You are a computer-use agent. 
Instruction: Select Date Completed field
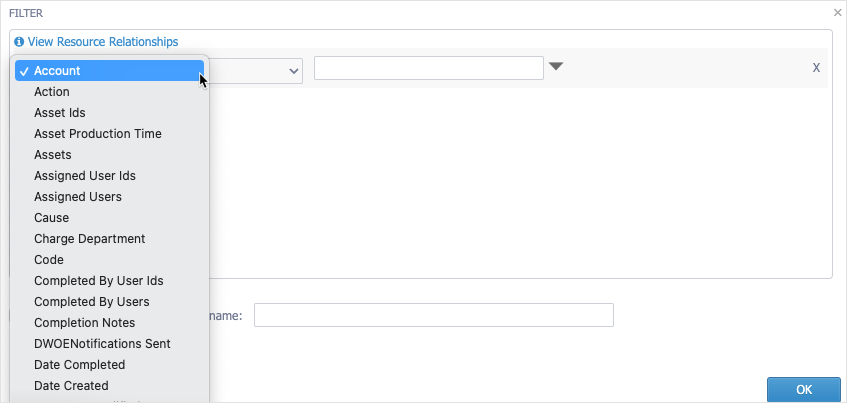(x=110, y=365)
